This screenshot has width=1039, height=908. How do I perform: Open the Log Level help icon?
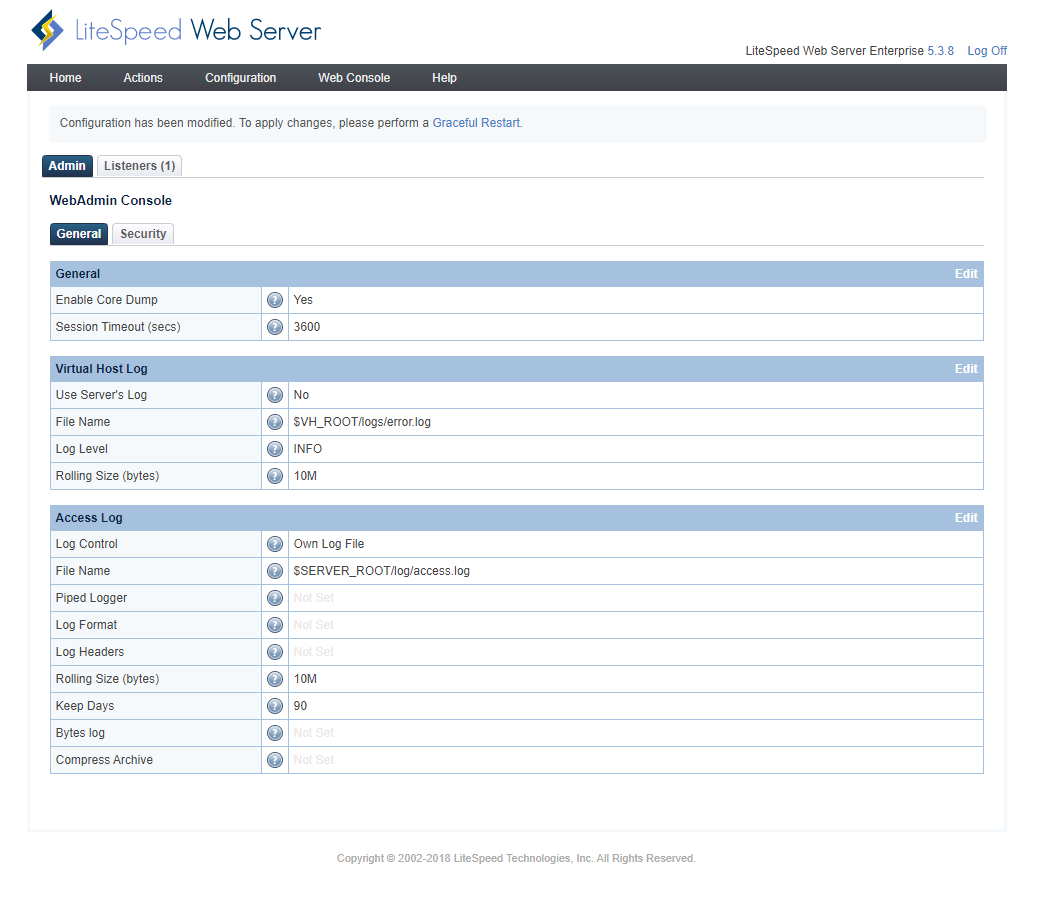point(275,449)
